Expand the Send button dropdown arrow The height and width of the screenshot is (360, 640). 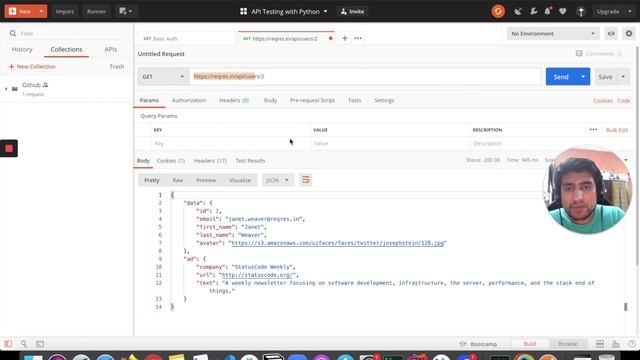[583, 77]
